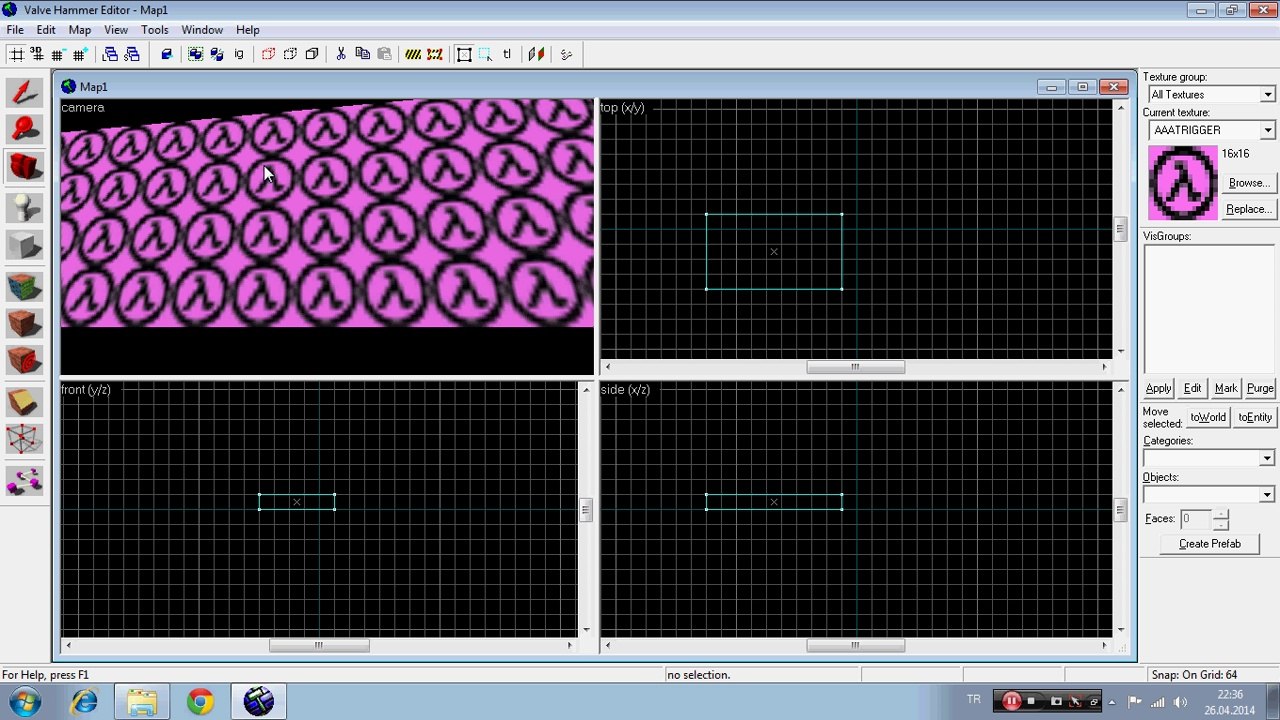
Task: Open the Edit menu
Action: (46, 30)
